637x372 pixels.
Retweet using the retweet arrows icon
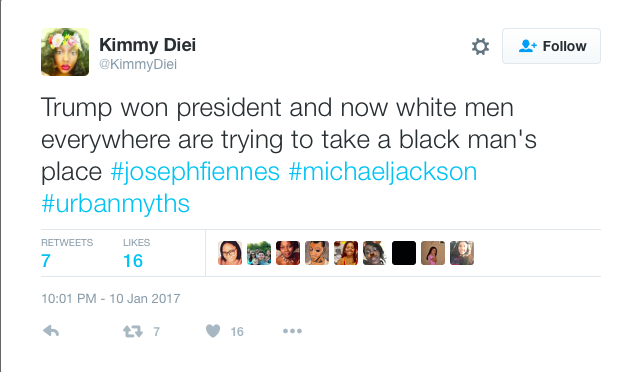[x=133, y=331]
